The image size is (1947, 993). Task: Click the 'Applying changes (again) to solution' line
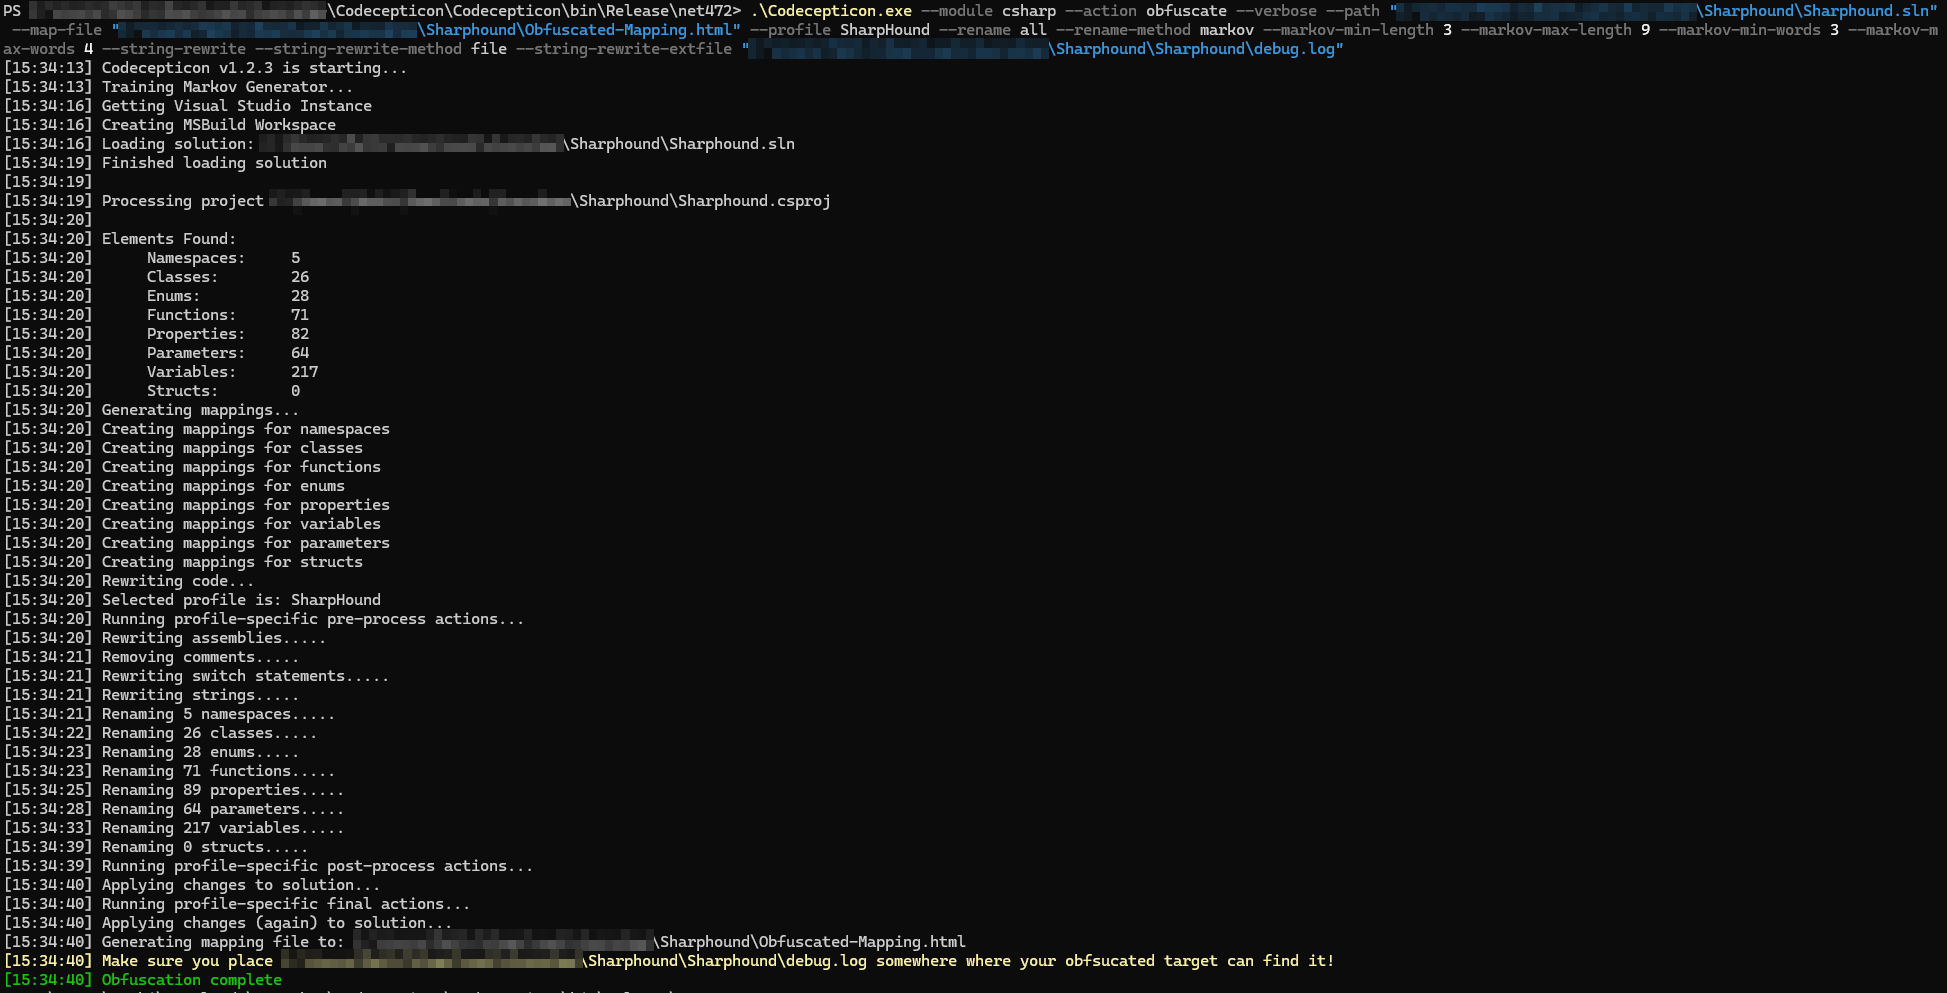pos(276,923)
